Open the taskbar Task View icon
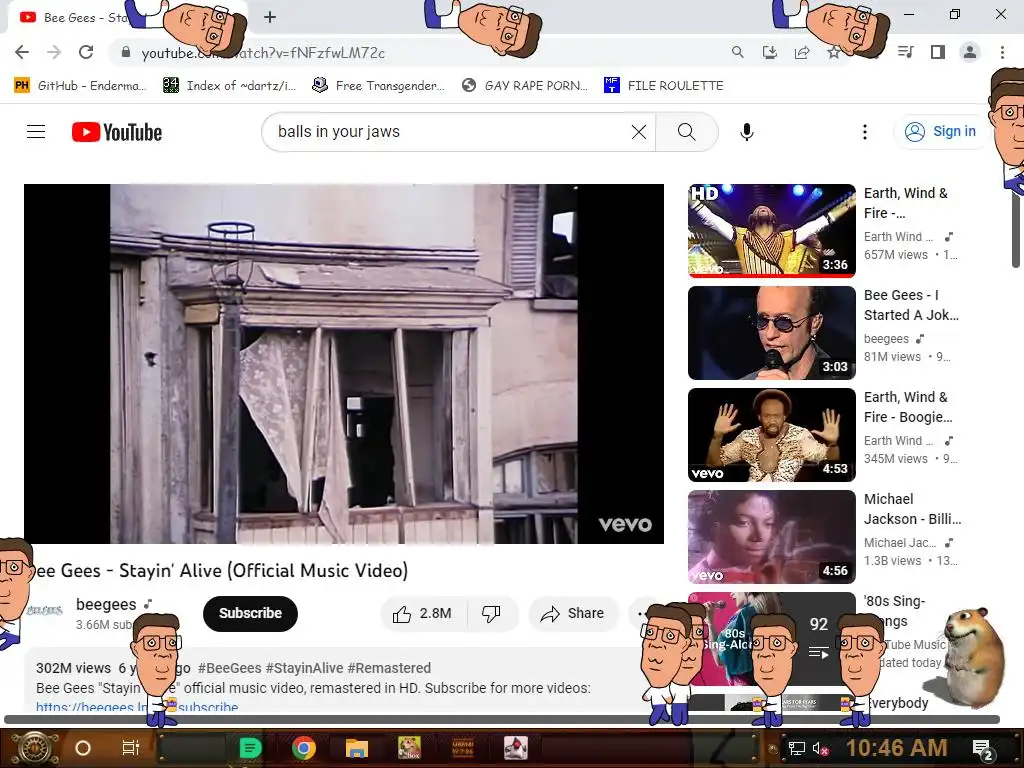This screenshot has width=1024, height=768. click(x=131, y=748)
